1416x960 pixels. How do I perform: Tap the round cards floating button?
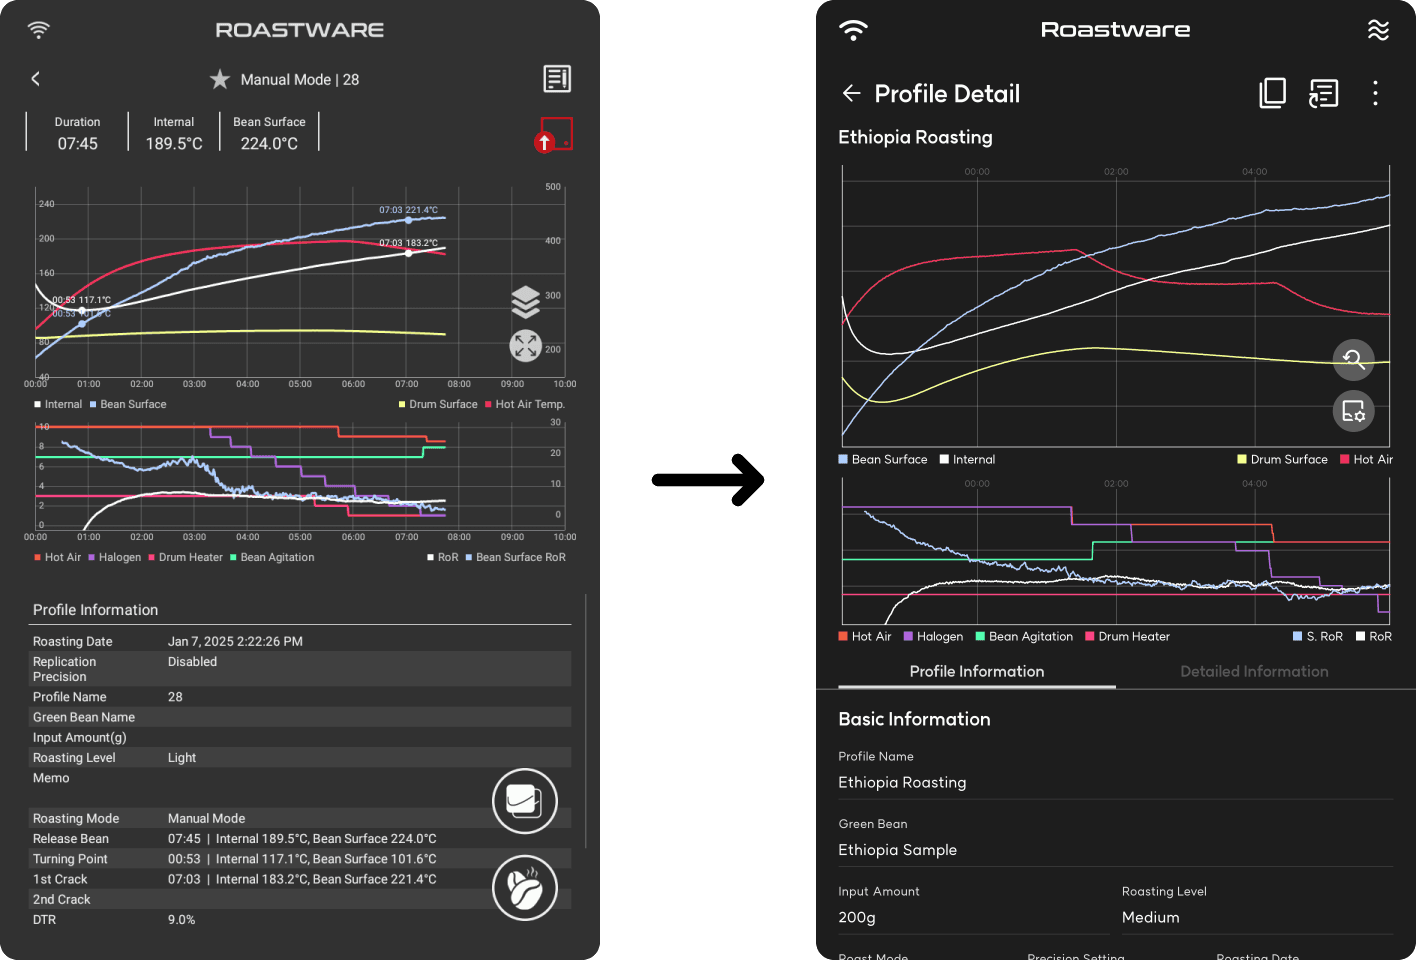click(x=525, y=801)
